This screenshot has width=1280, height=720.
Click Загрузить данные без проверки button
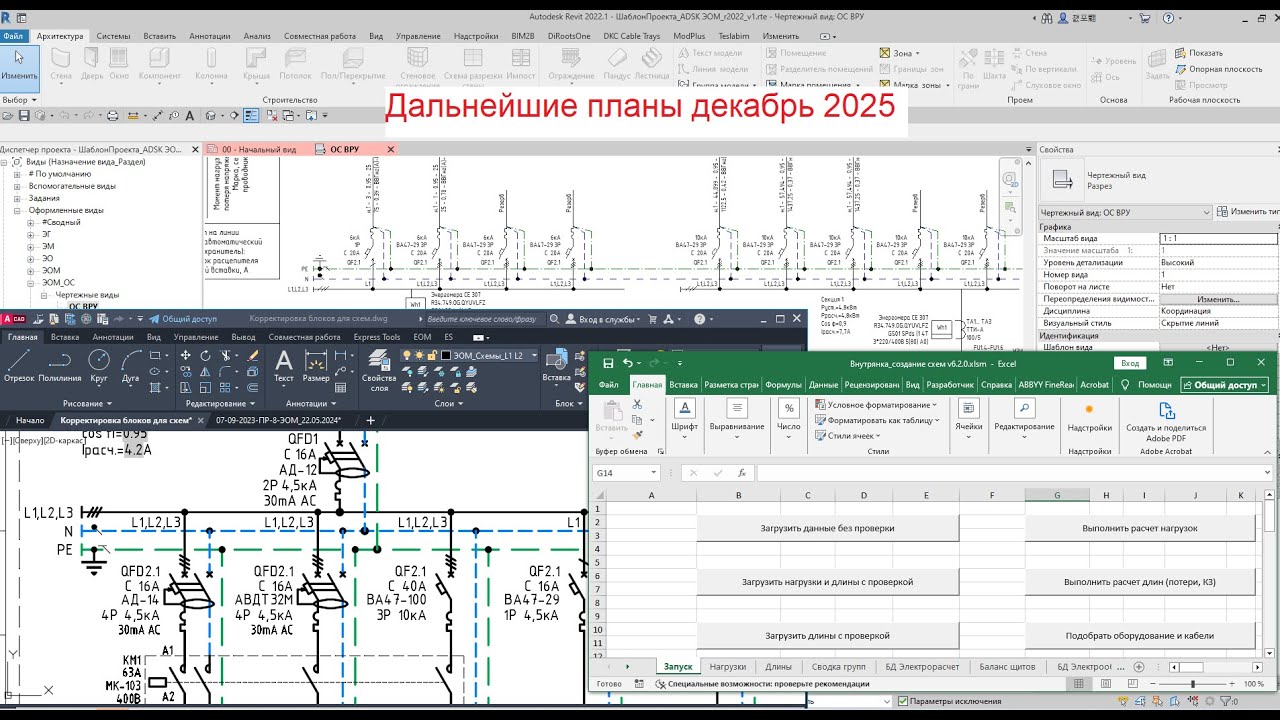tap(828, 527)
